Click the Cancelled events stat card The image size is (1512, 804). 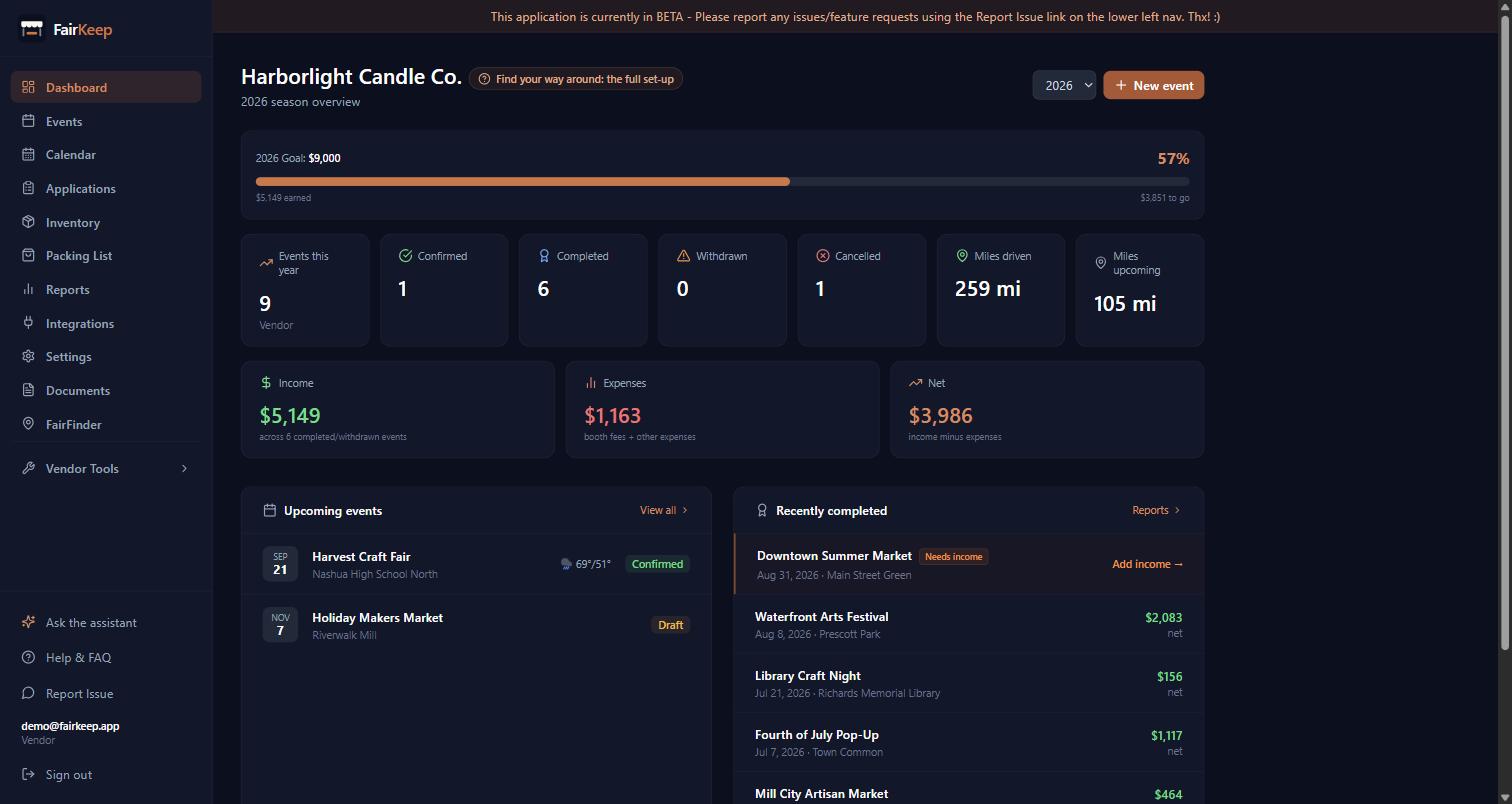click(x=862, y=290)
